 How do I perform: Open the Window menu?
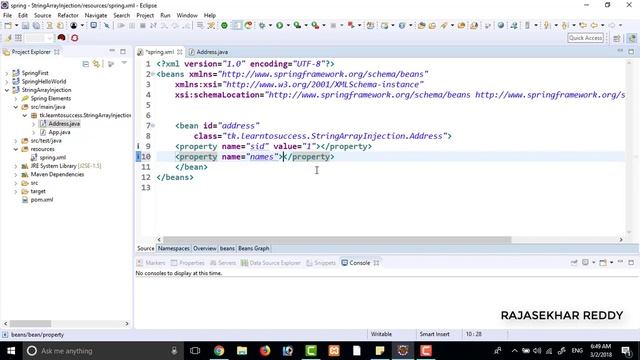click(x=187, y=15)
